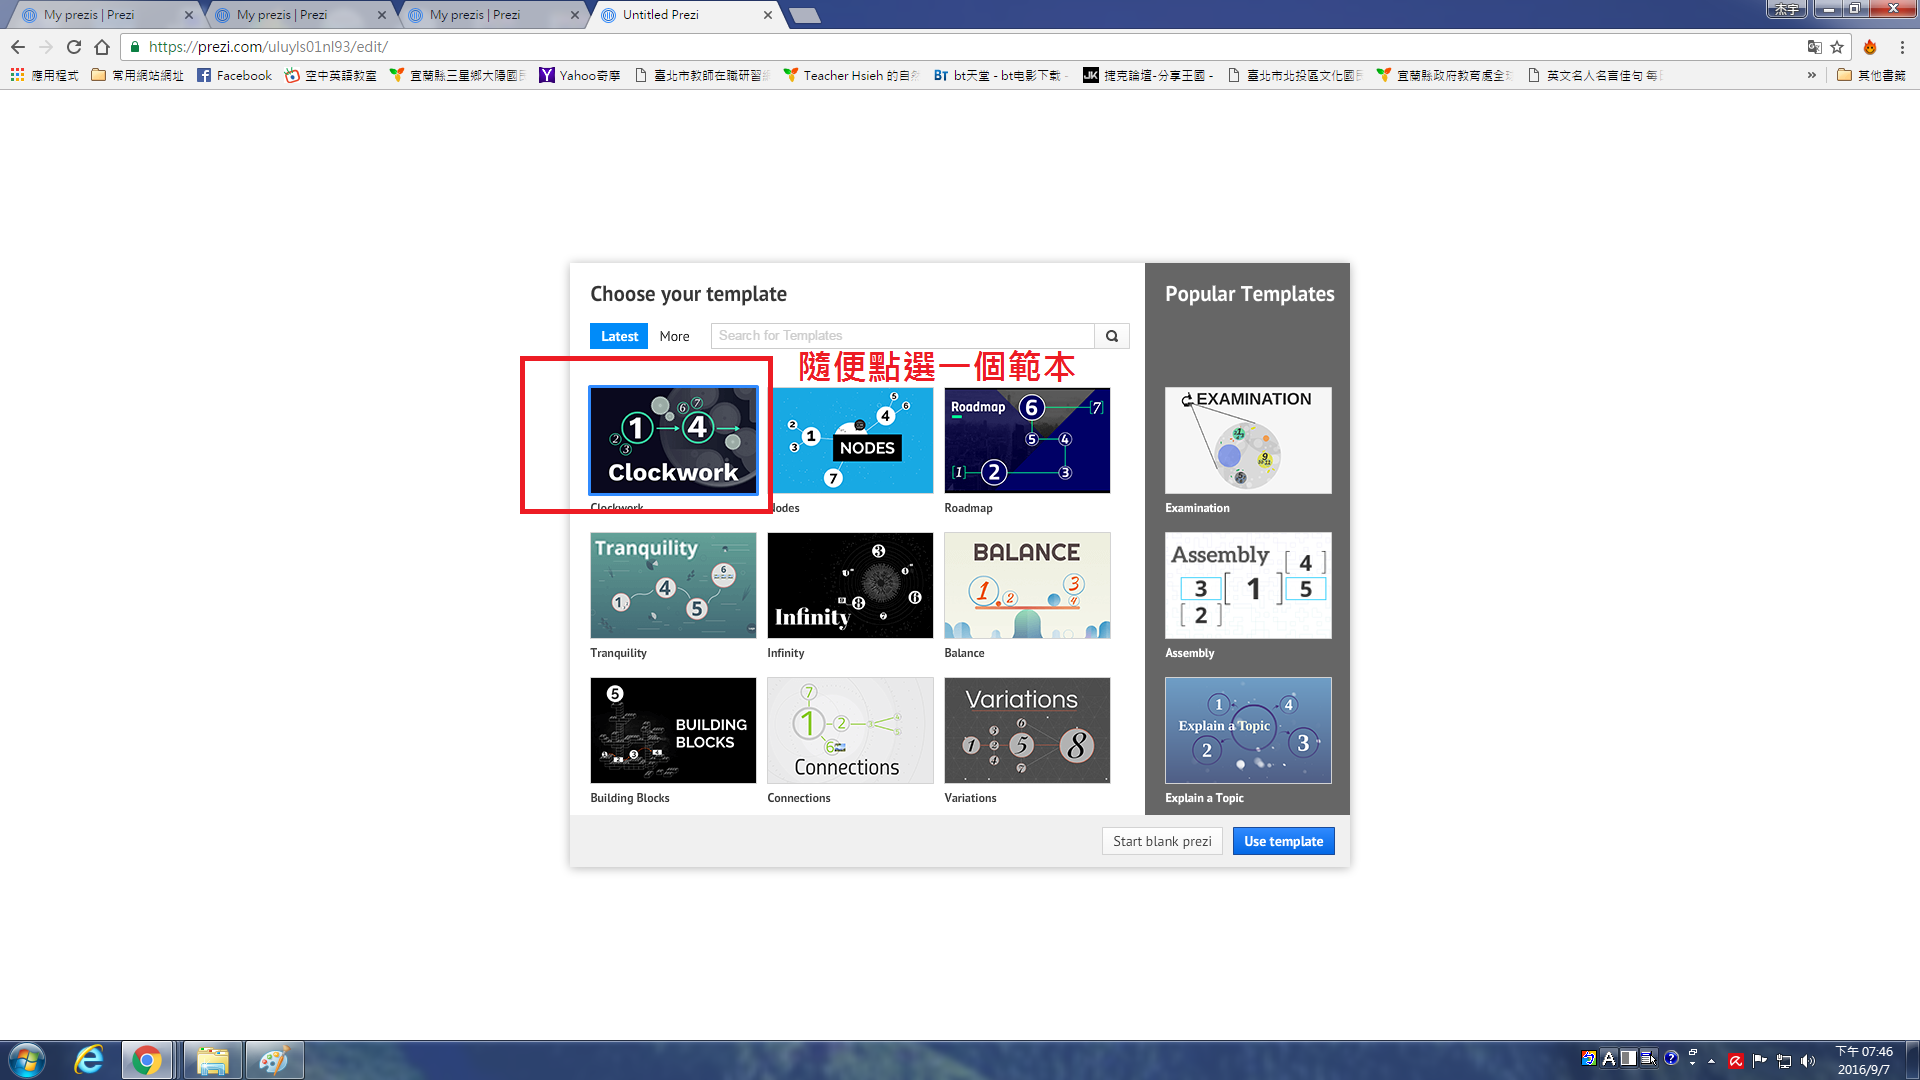Image resolution: width=1920 pixels, height=1080 pixels.
Task: Show hidden tray icons arrow
Action: click(1712, 1061)
